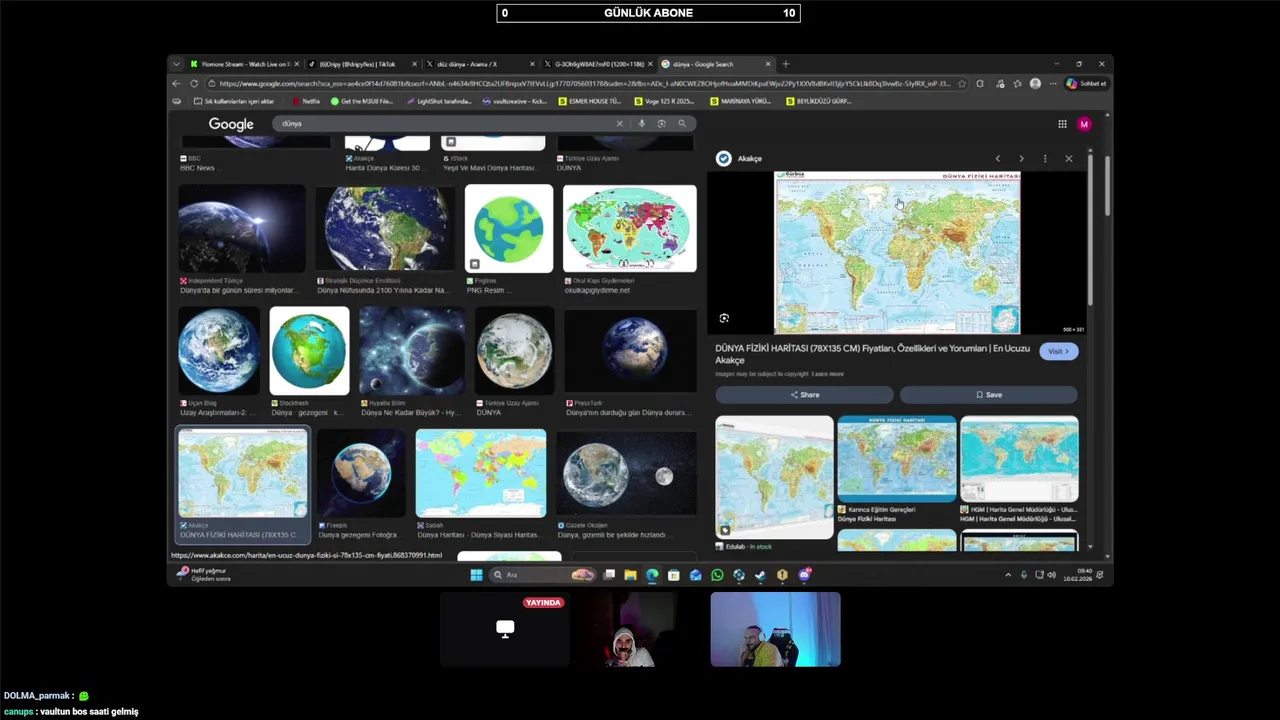Image resolution: width=1280 pixels, height=720 pixels.
Task: Open the HGM Harita Genel Müdürlüğü related thumbnail
Action: [1019, 459]
